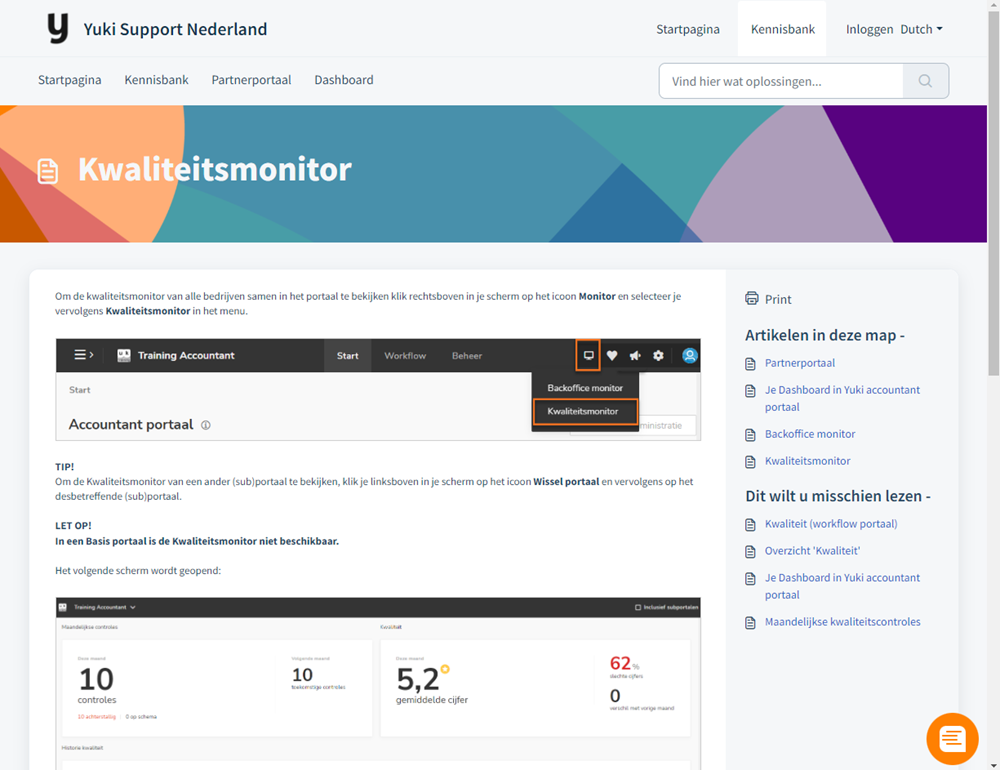Viewport: 1000px width, 770px height.
Task: Click the 'LET OP!' text
Action: pos(73,526)
